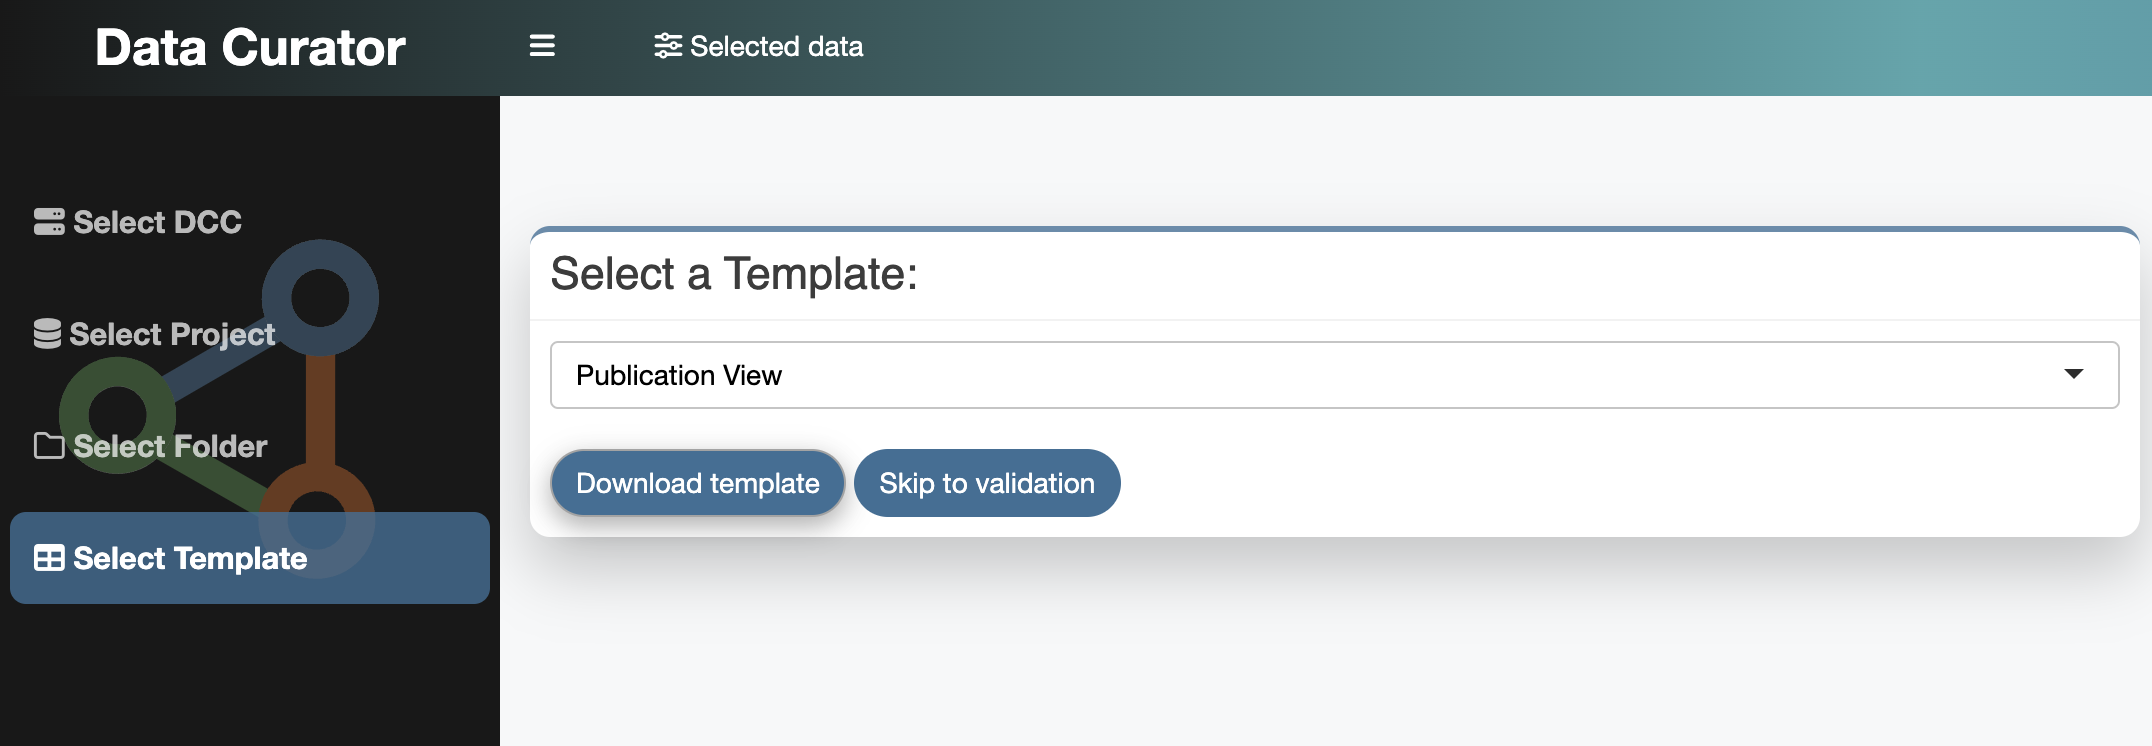
Task: Click the Download template button
Action: coord(698,483)
